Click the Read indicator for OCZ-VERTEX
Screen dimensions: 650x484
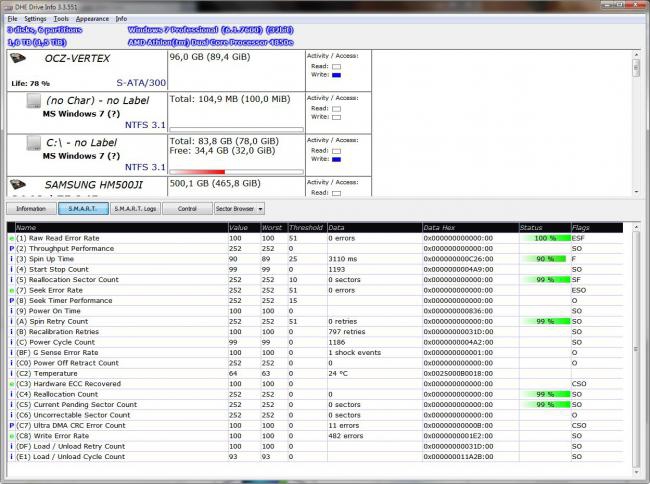336,66
